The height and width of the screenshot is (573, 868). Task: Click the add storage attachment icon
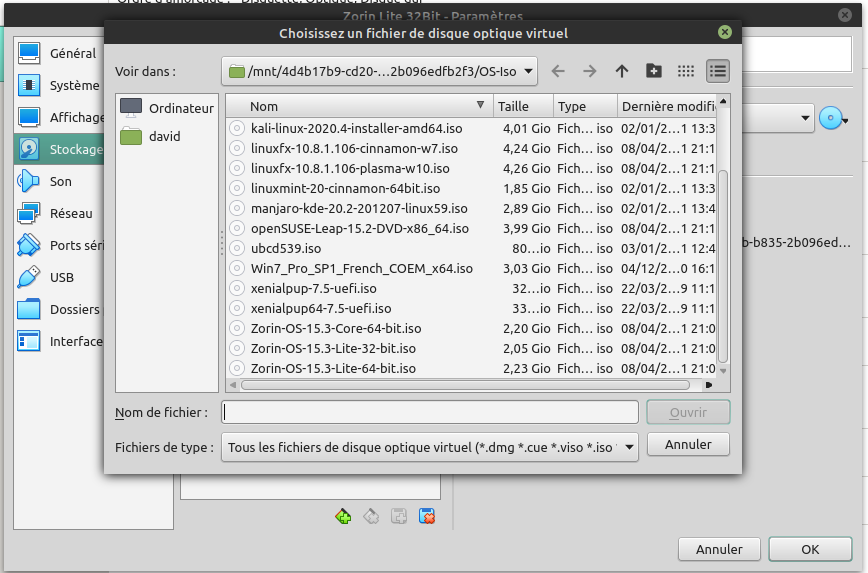pos(344,516)
